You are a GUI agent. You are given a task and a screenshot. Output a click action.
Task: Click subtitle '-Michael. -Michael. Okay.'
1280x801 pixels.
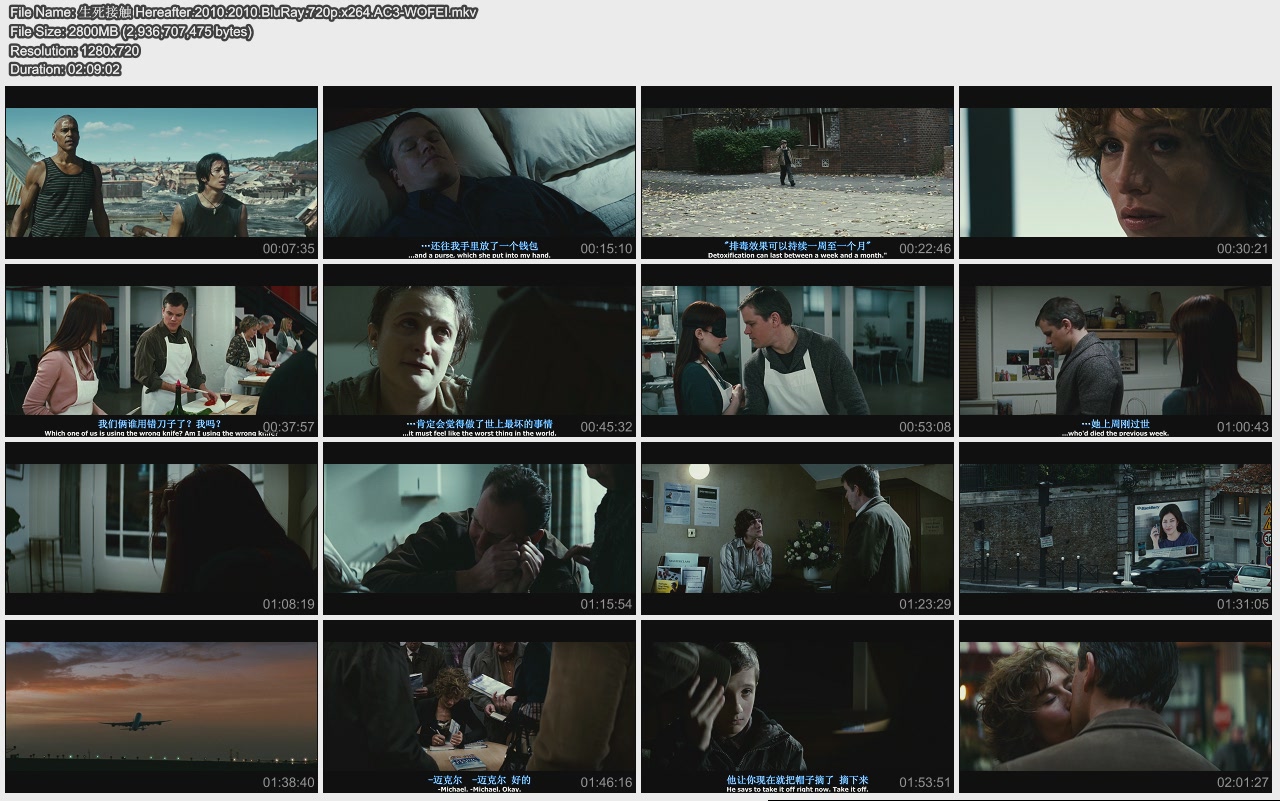click(479, 789)
